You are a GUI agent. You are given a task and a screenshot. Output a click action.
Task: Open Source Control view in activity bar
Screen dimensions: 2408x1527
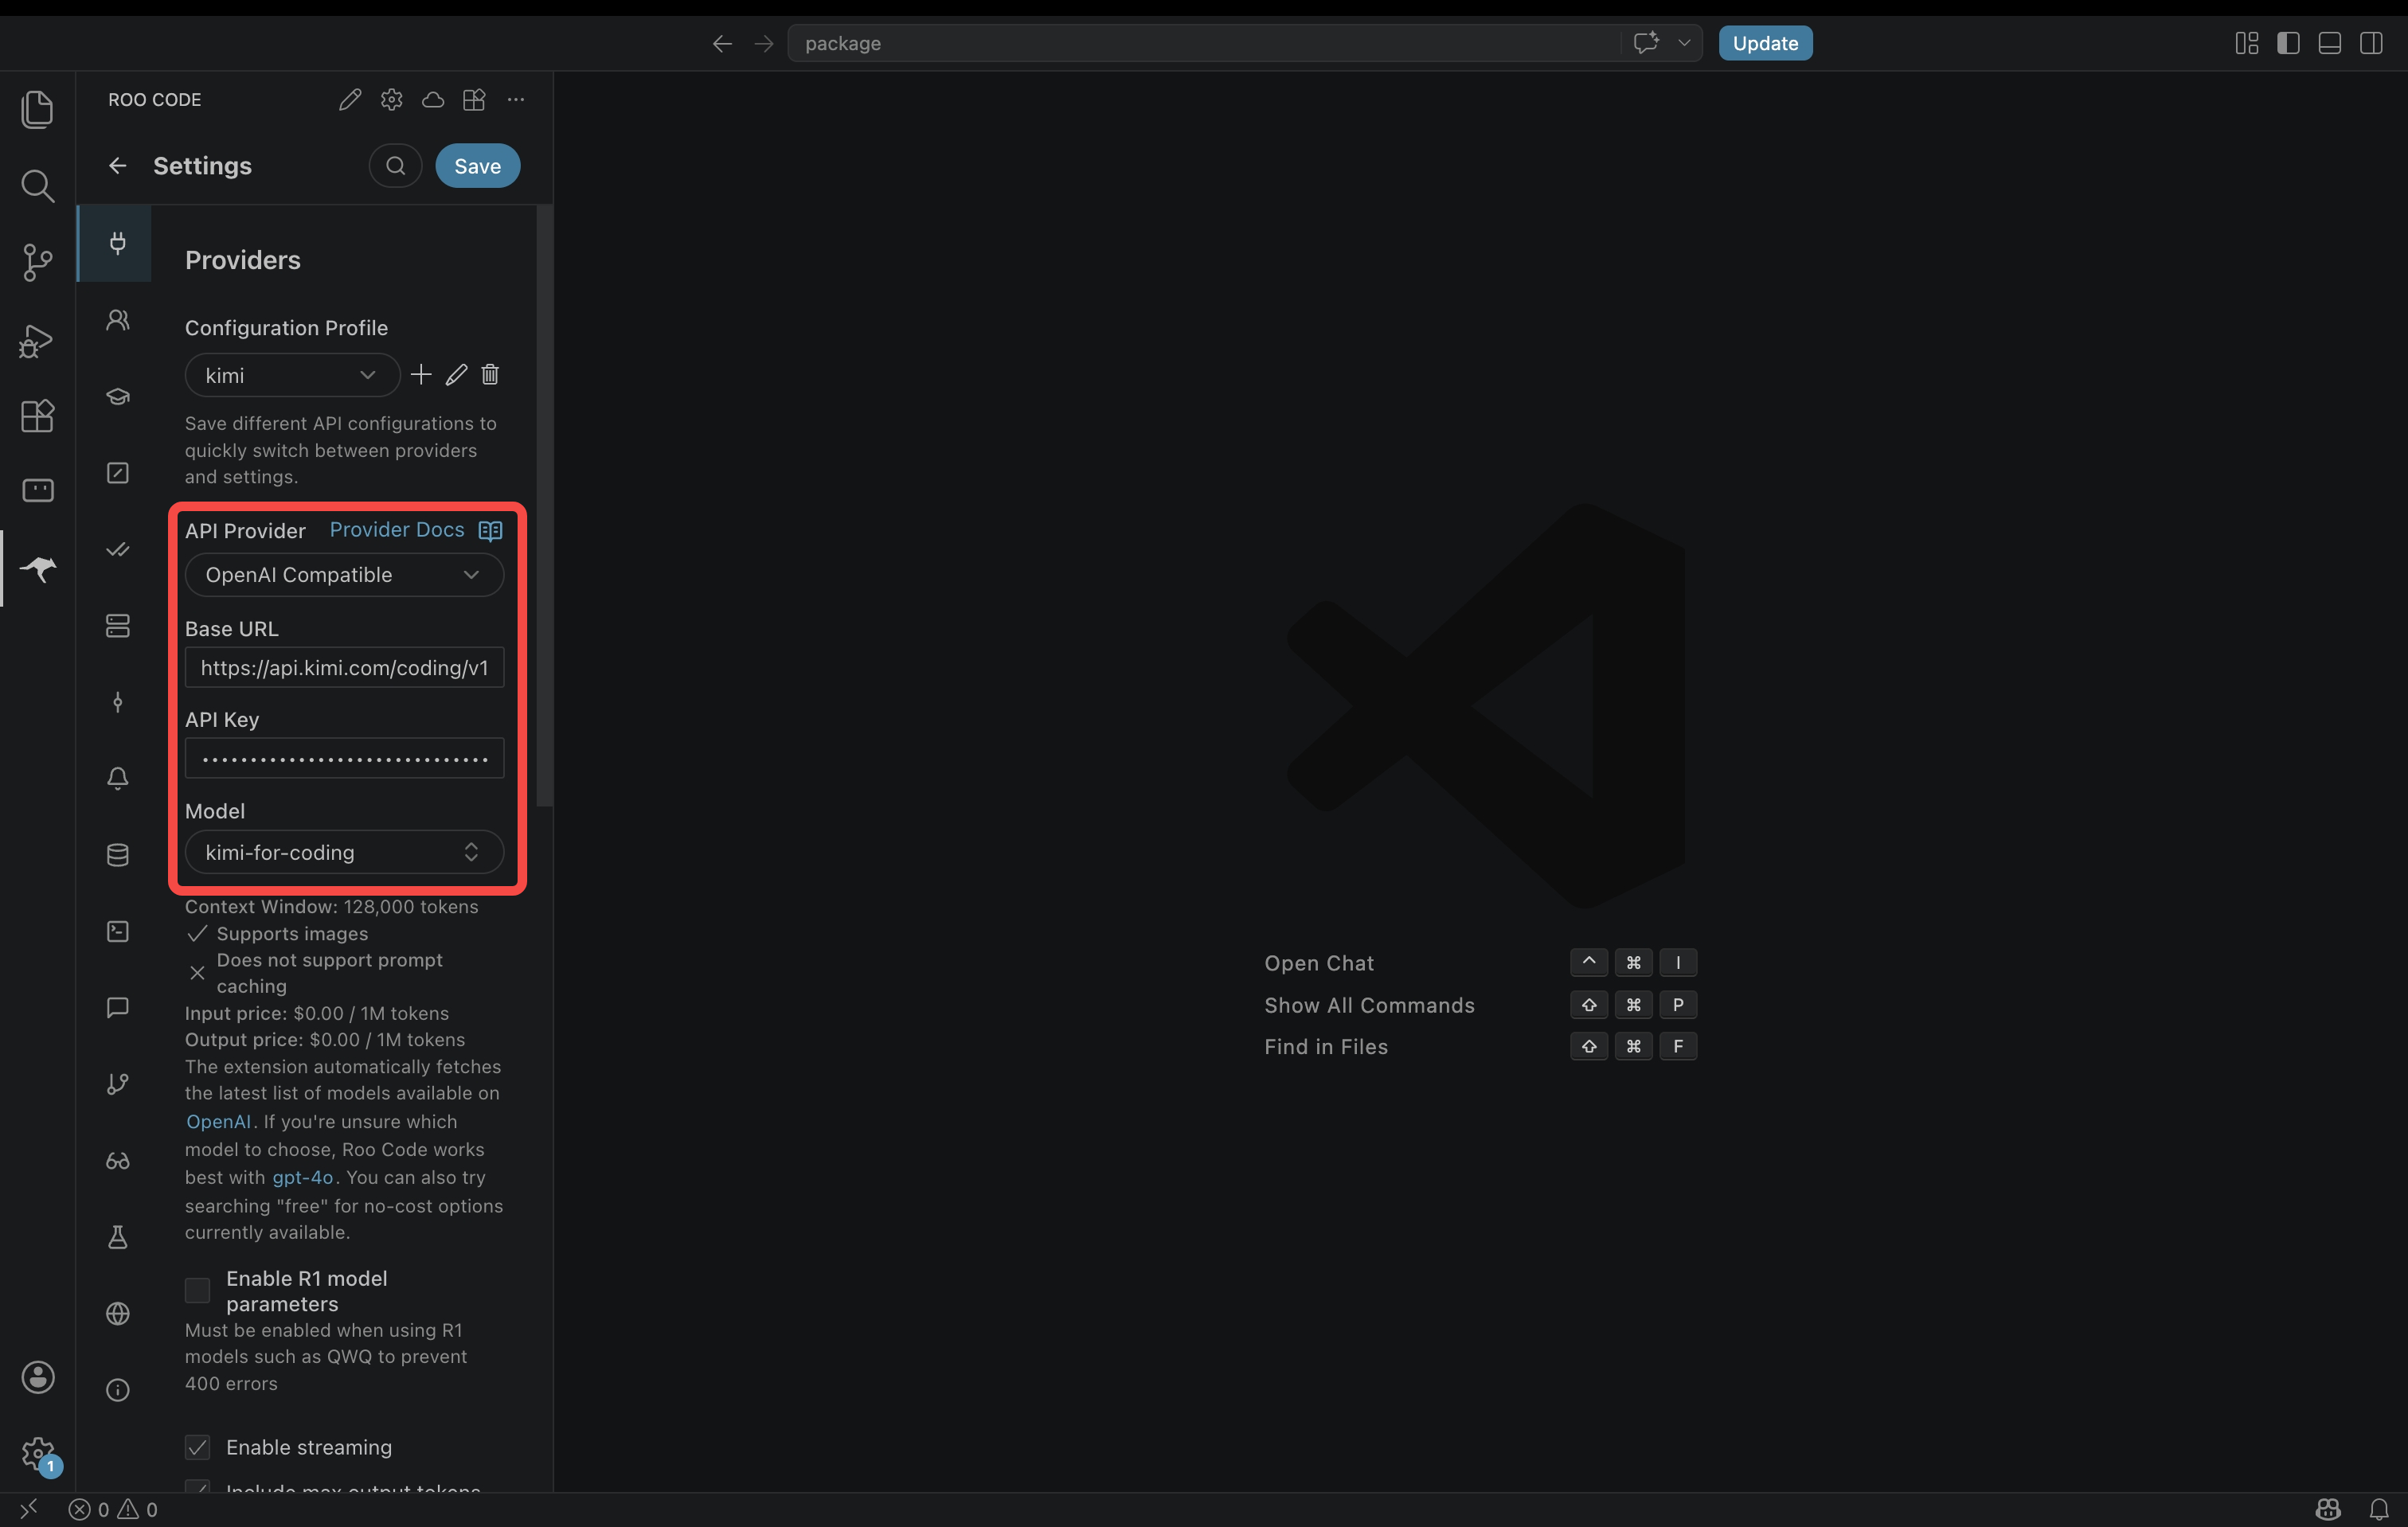tap(37, 262)
